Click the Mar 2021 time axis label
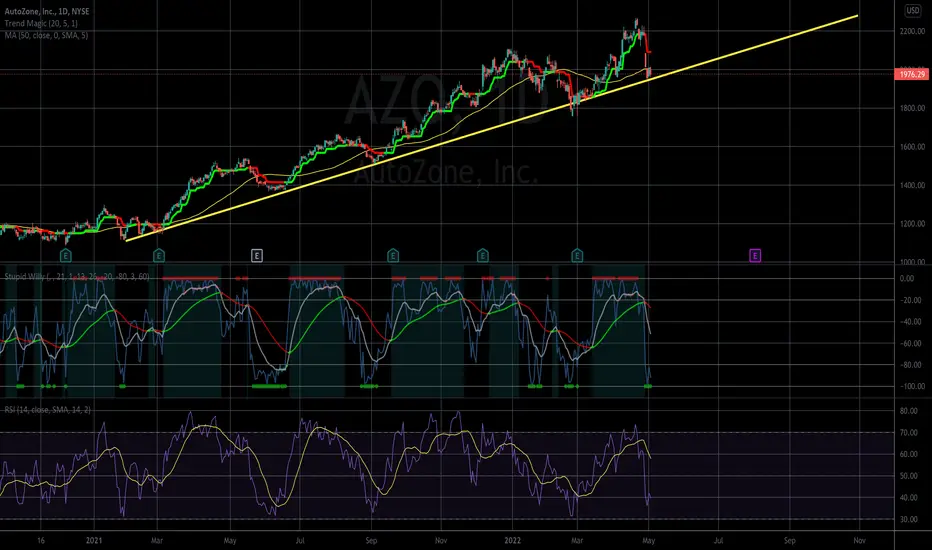 157,540
